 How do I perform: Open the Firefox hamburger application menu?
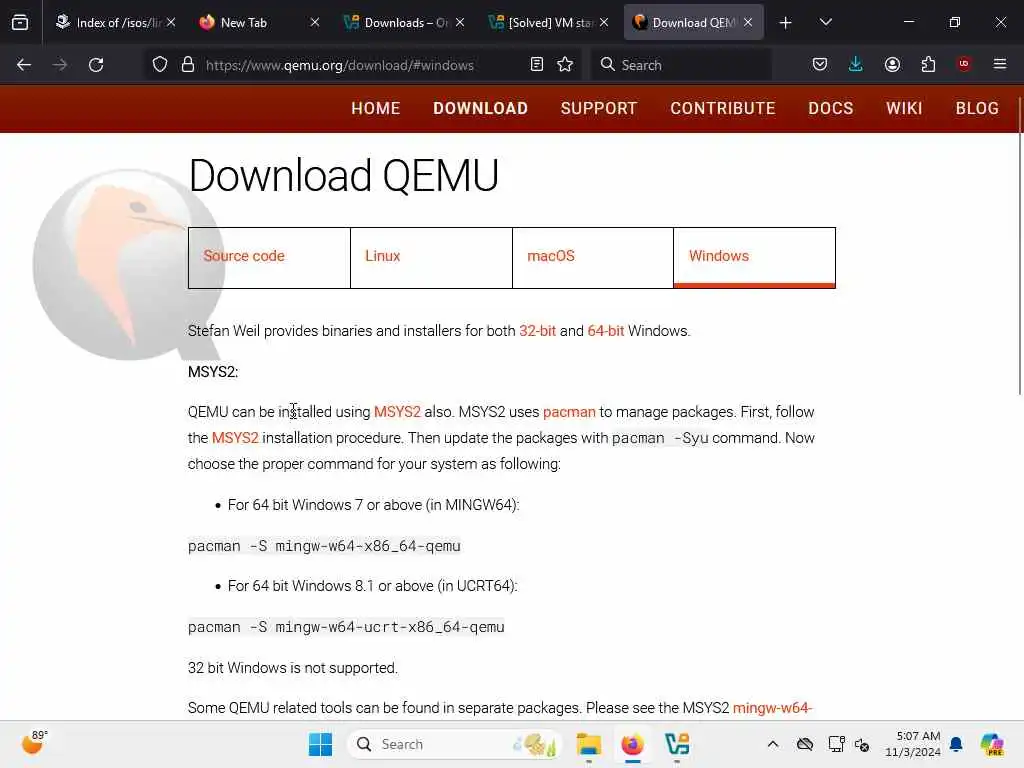(1000, 64)
